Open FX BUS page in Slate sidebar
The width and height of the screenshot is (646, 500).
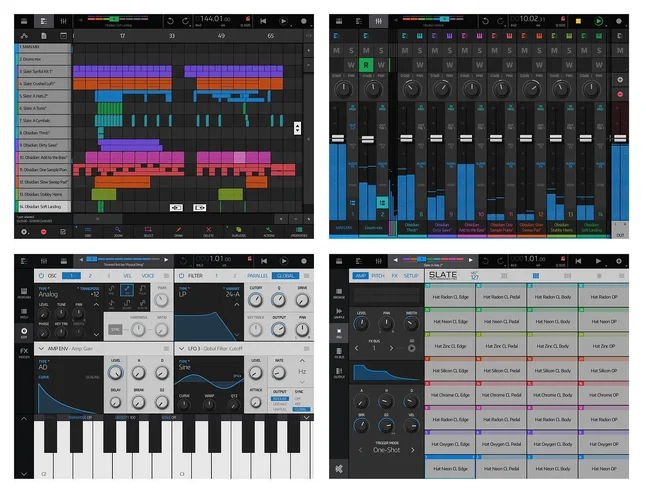[339, 353]
